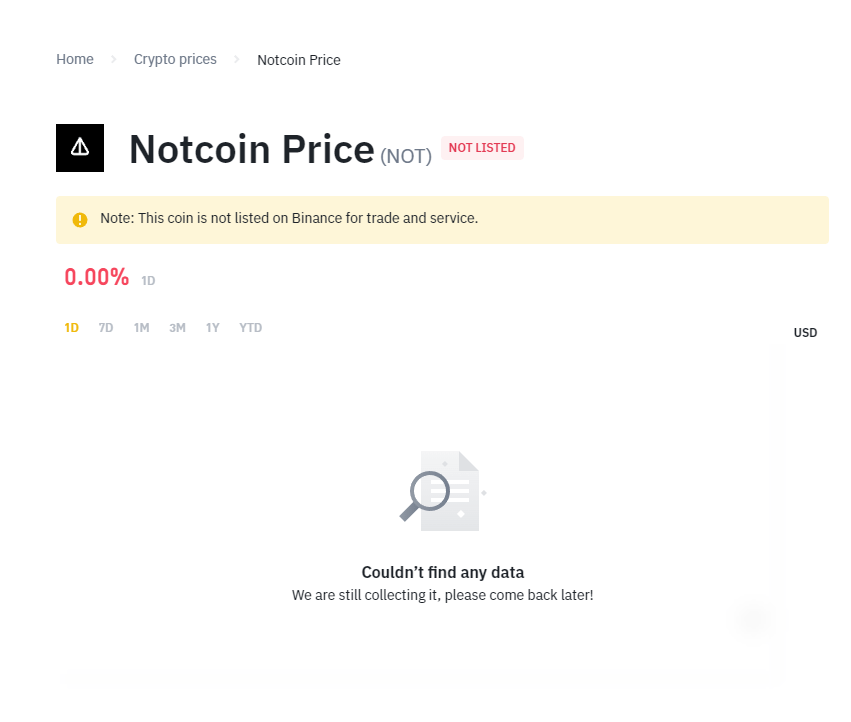851x722 pixels.
Task: Click the not listed on Binance note text
Action: 289,218
